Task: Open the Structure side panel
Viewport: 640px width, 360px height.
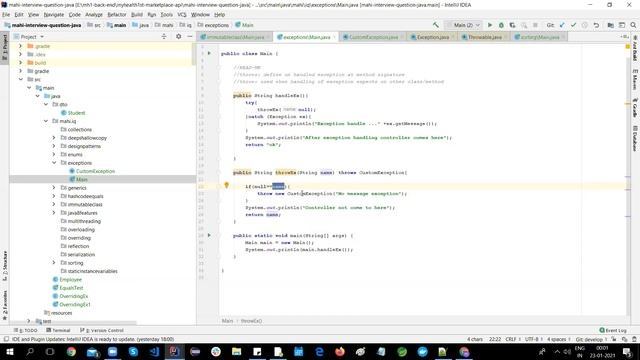Action: tap(4, 266)
